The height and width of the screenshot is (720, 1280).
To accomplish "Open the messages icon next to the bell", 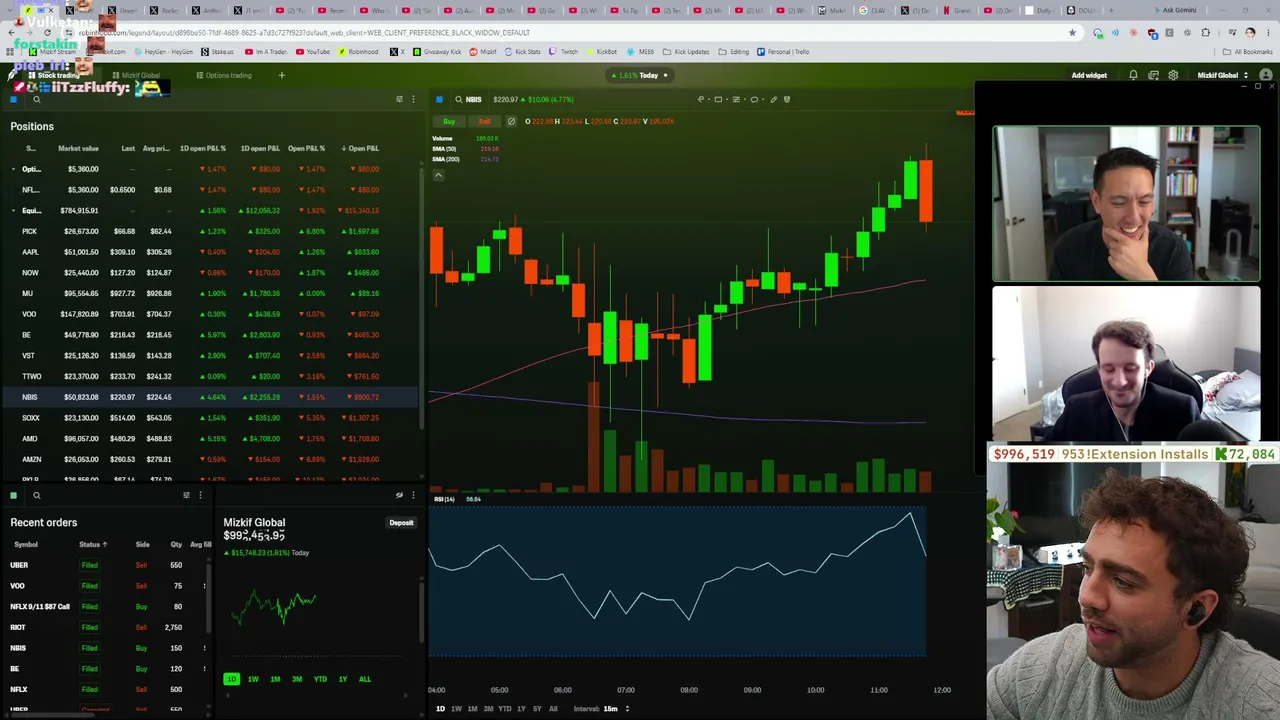I will 1153,75.
